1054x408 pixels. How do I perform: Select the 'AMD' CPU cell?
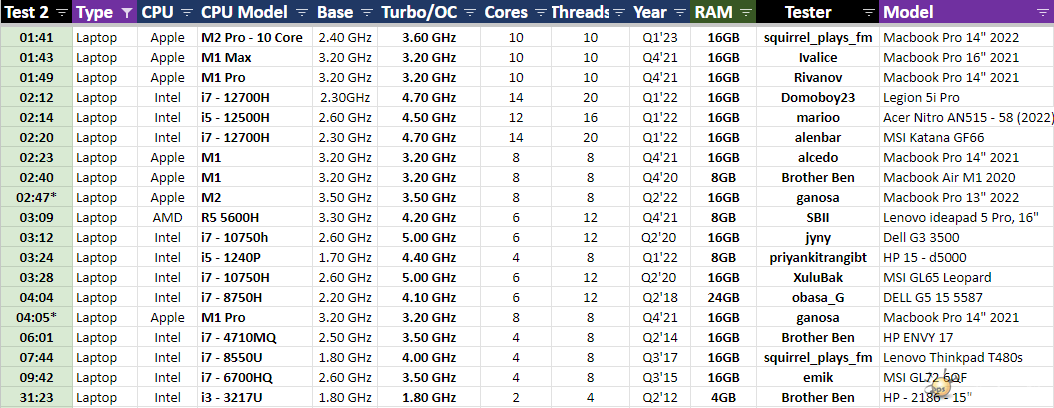point(167,217)
